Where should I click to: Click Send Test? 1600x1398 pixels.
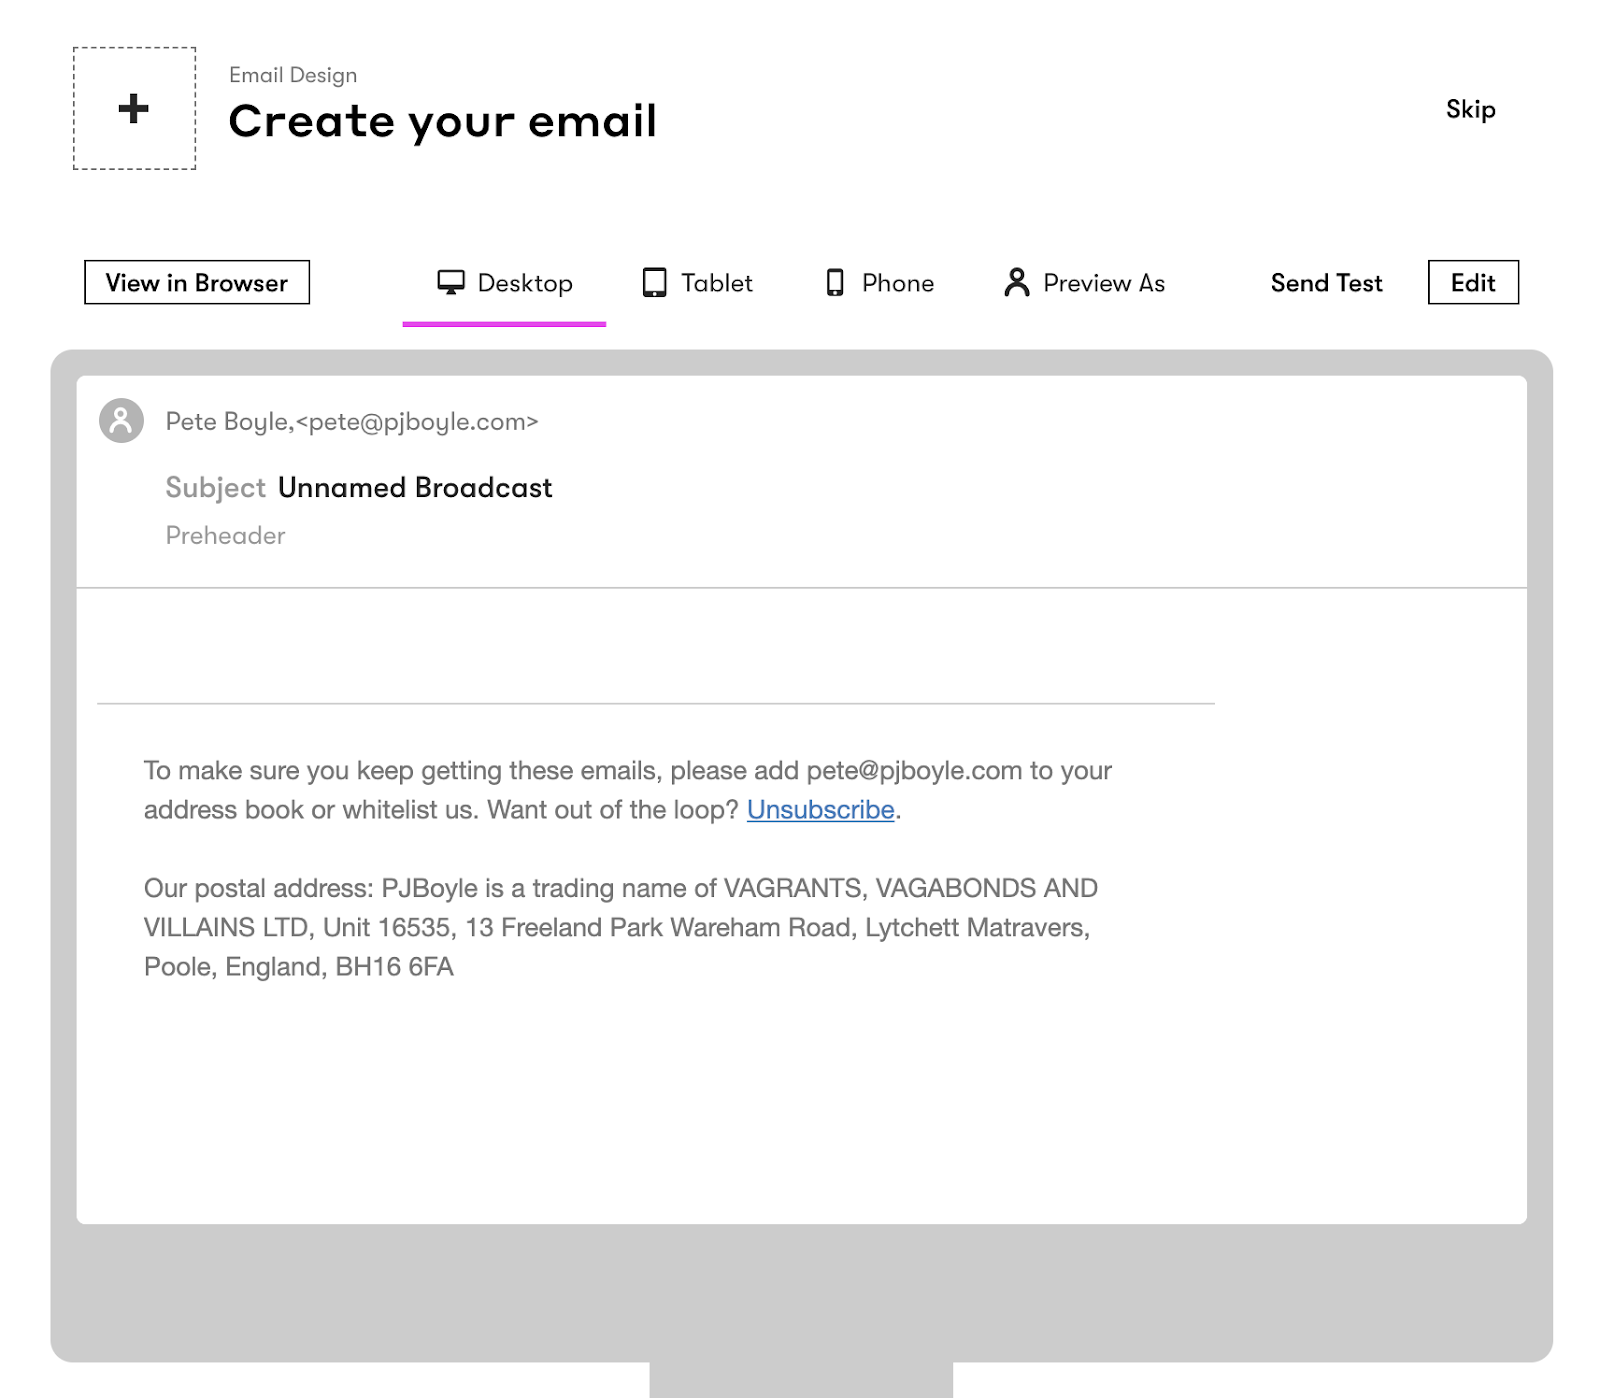(x=1326, y=283)
